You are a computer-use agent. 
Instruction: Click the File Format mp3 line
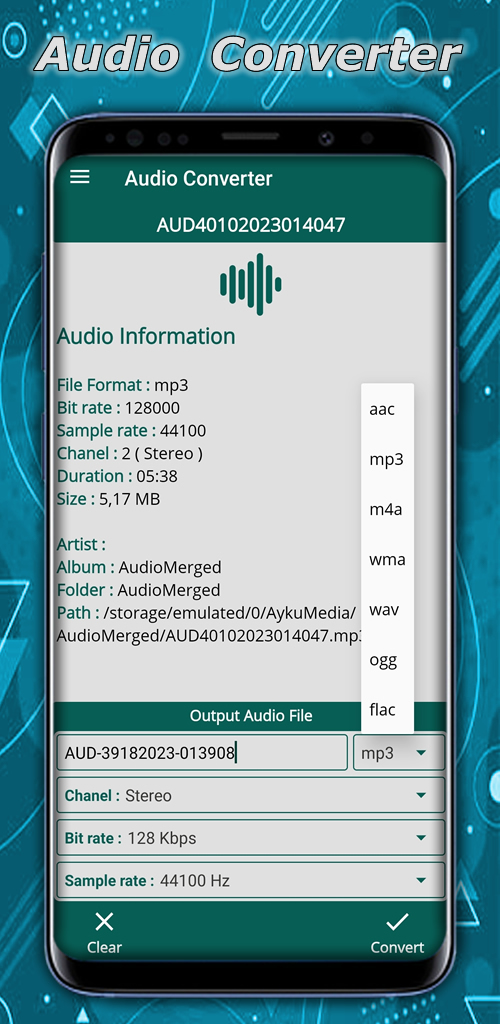123,385
